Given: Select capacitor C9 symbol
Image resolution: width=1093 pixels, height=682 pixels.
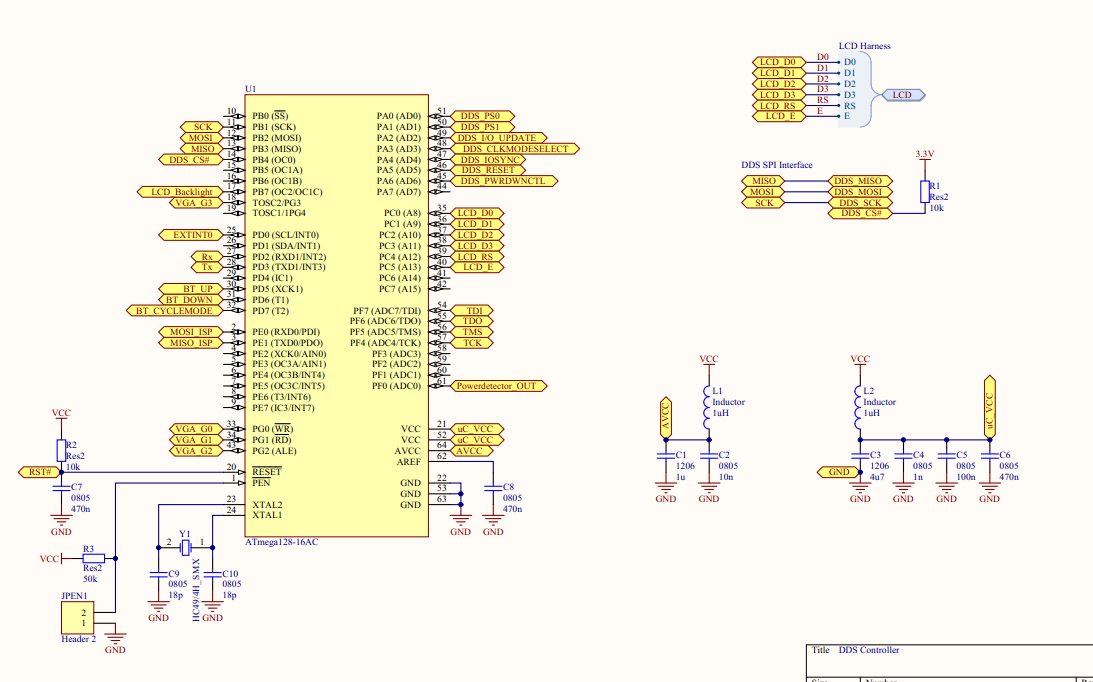Looking at the screenshot, I should pyautogui.click(x=158, y=575).
